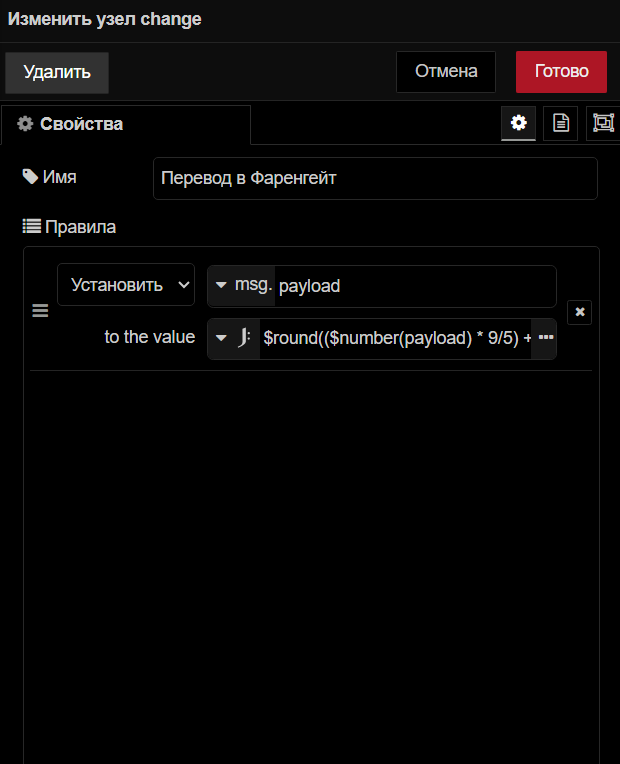620x764 pixels.
Task: Click the tag icon beside Имя
Action: tap(30, 177)
